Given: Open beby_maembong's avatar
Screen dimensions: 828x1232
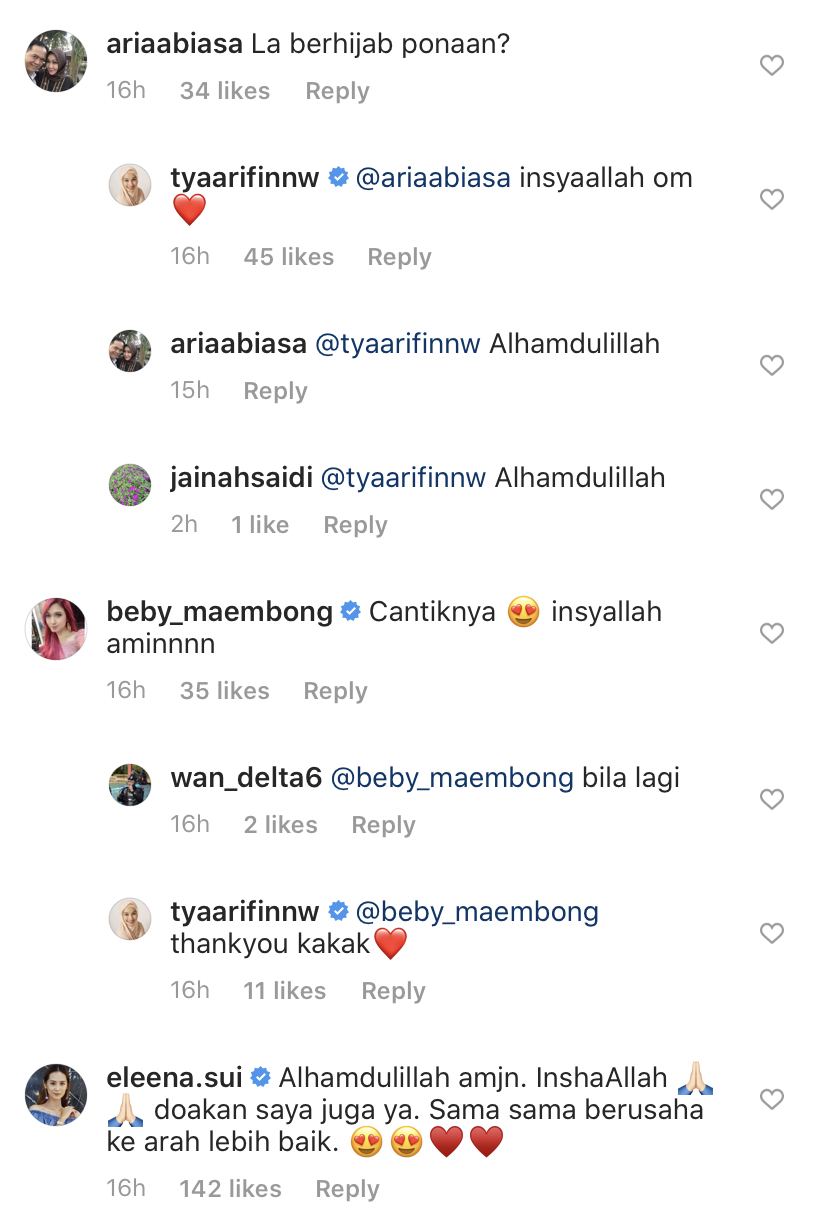Looking at the screenshot, I should (x=55, y=630).
